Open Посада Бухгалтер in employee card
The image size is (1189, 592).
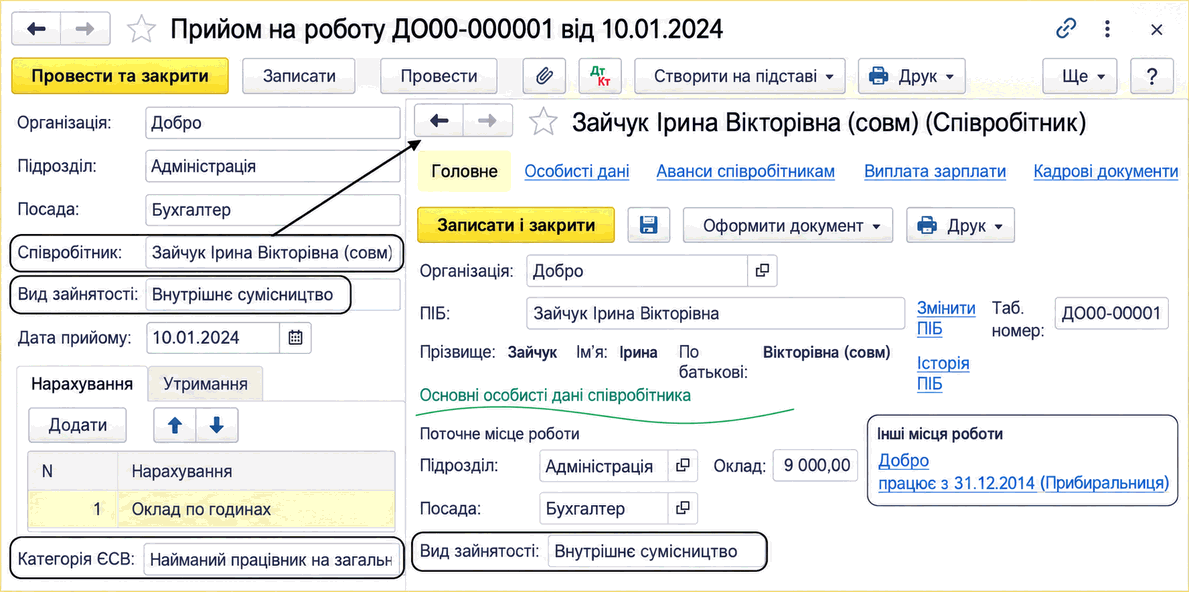tap(682, 509)
